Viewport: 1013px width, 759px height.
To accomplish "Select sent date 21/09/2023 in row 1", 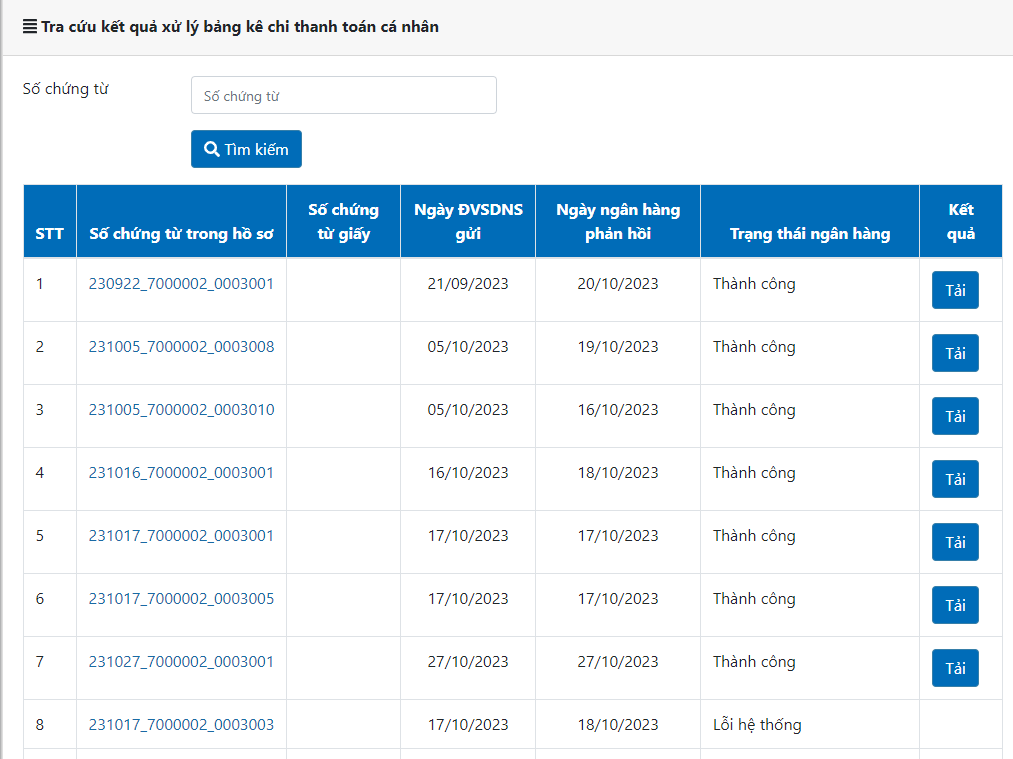I will pyautogui.click(x=468, y=284).
